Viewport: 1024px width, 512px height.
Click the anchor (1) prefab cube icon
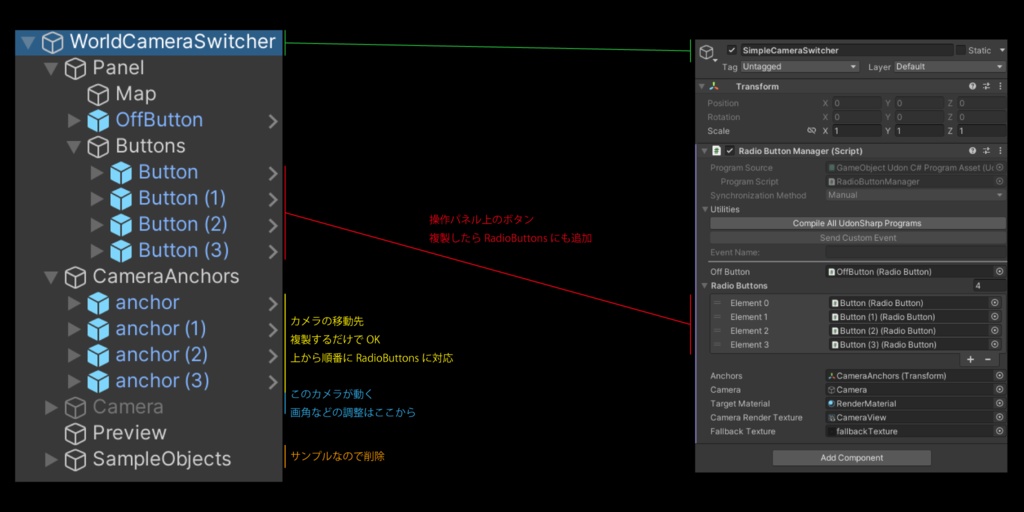coord(98,330)
